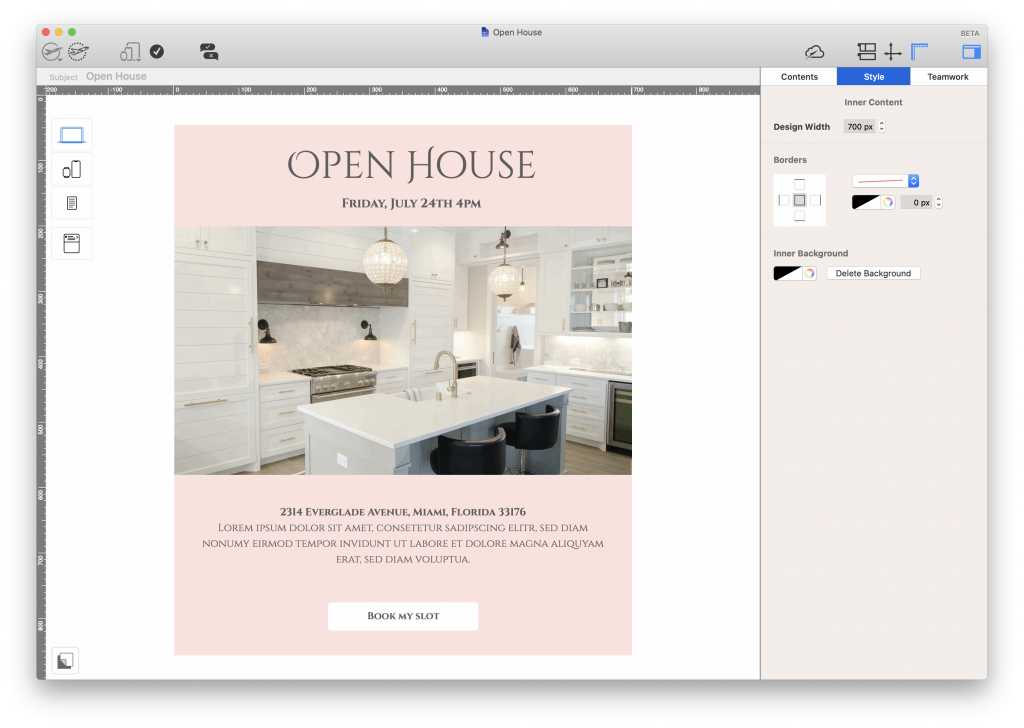Click the crosshair guides toolbar icon
This screenshot has width=1024, height=728.
pyautogui.click(x=893, y=52)
